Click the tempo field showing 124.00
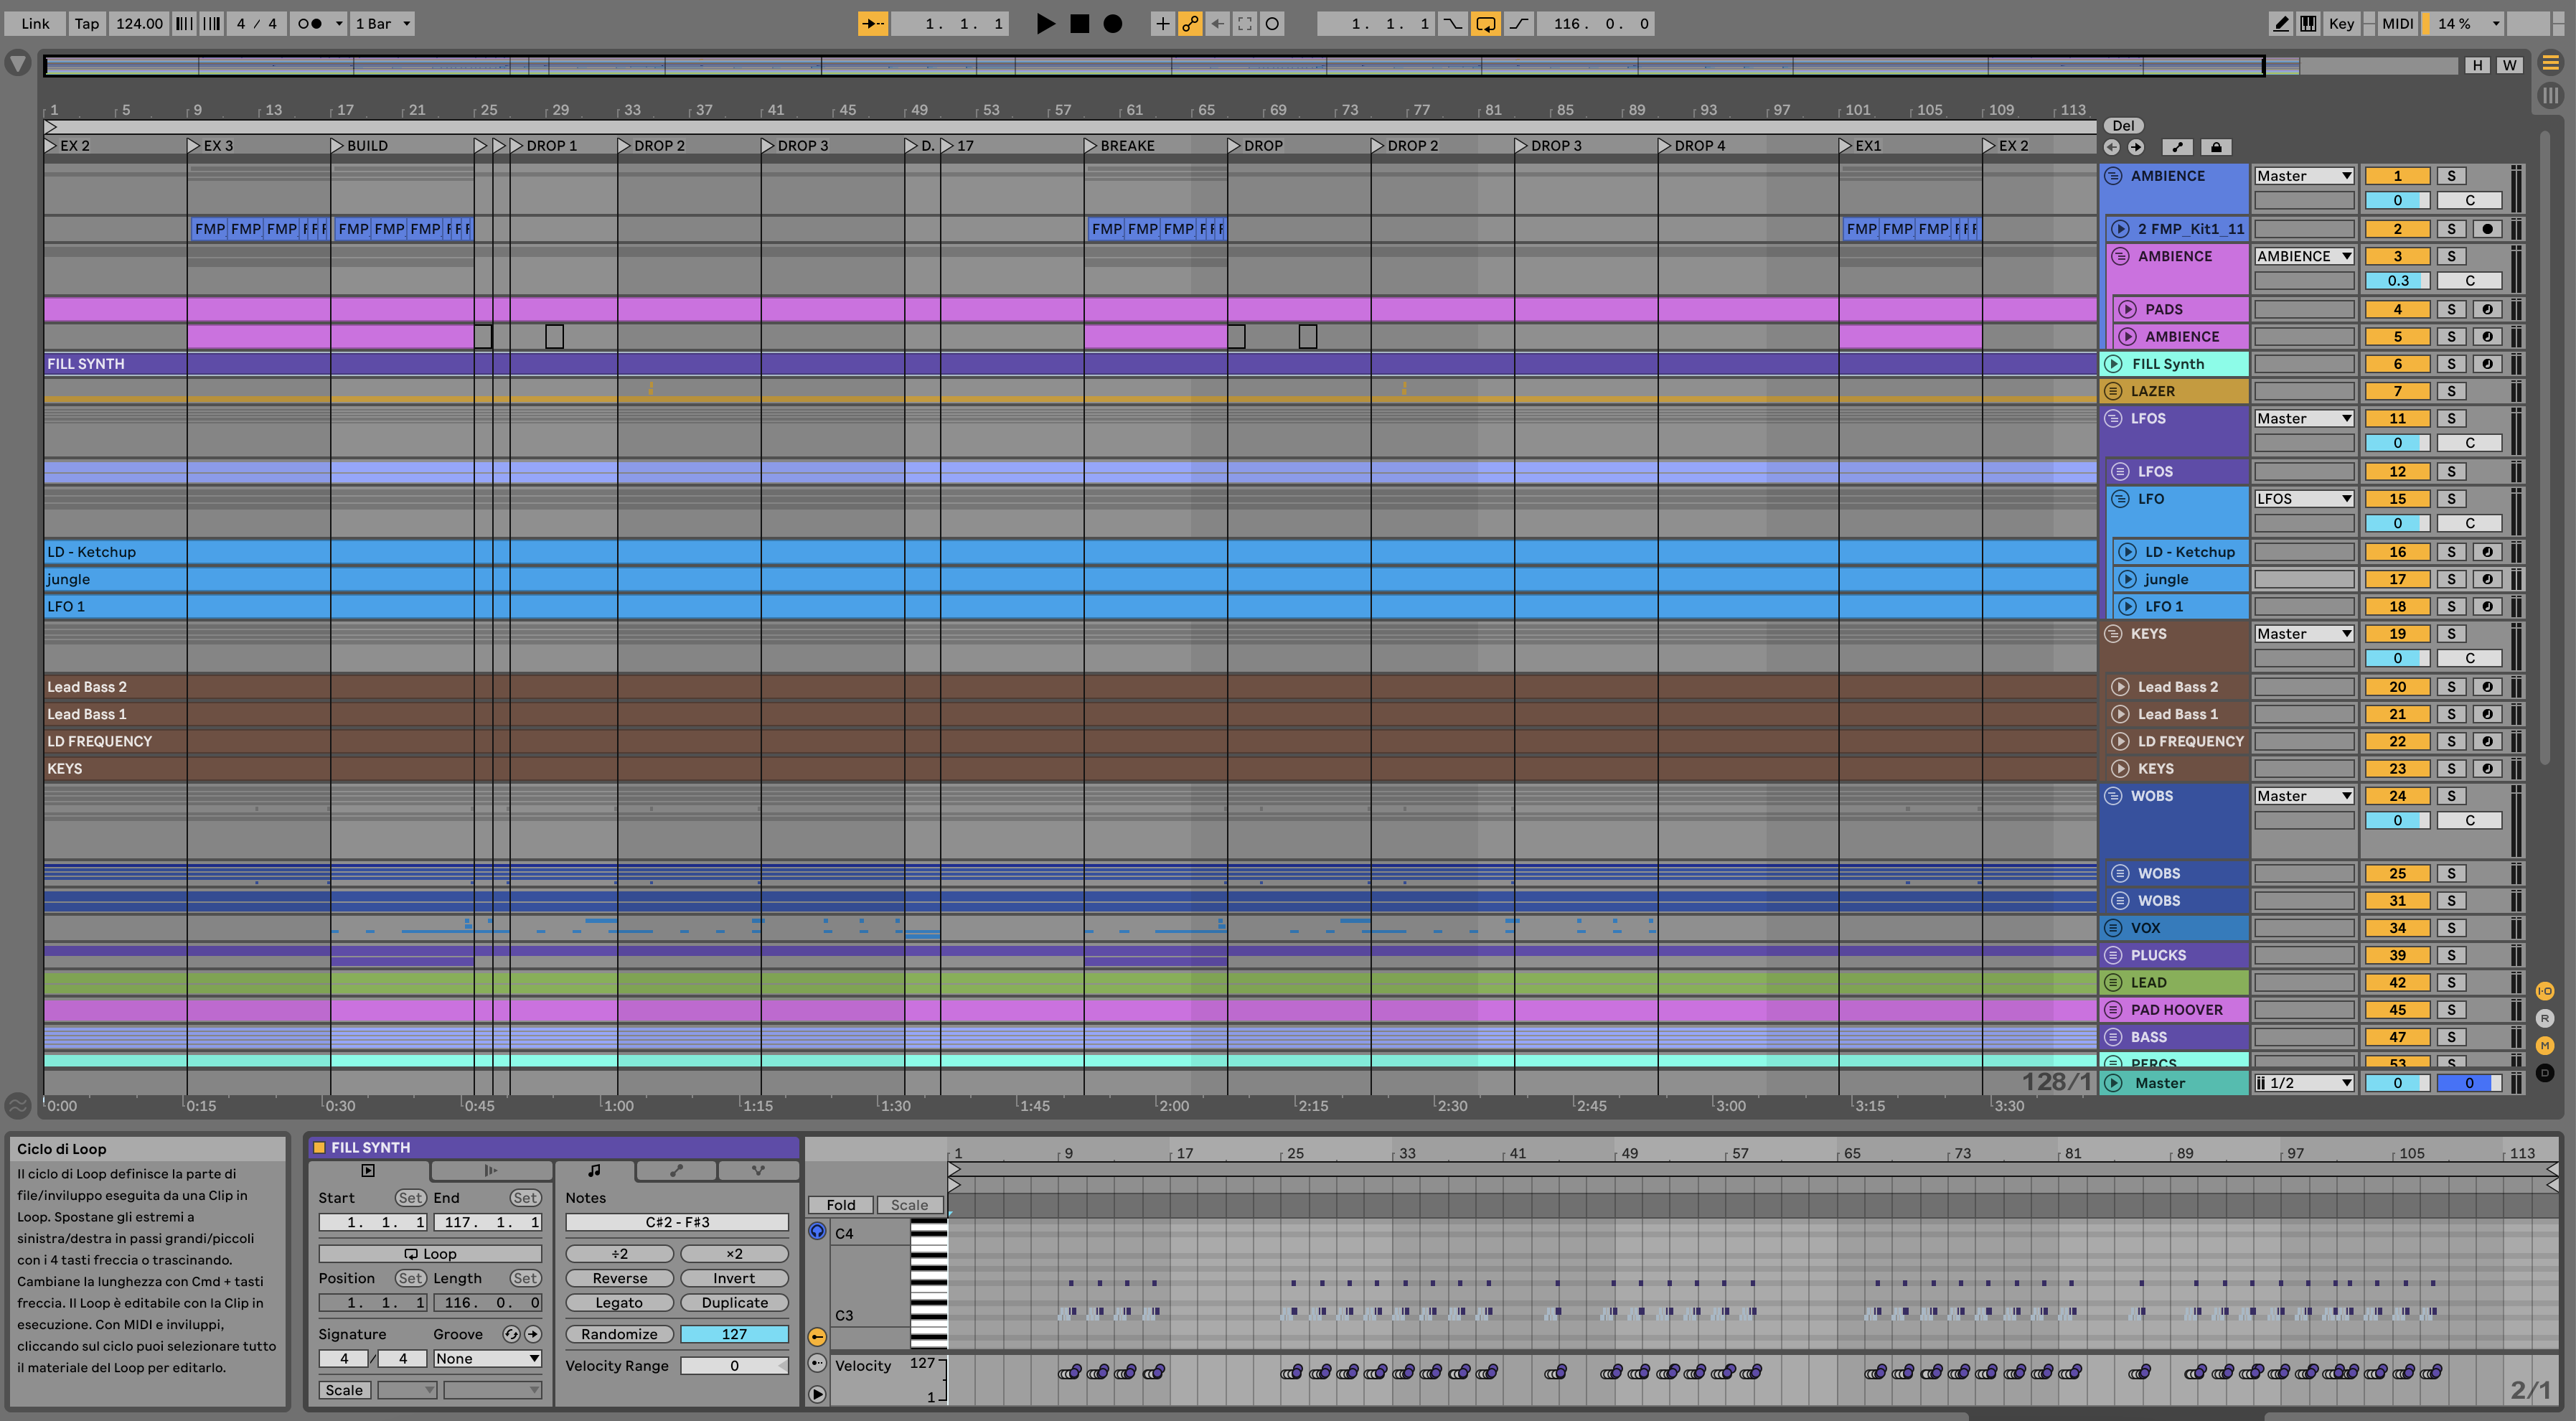The height and width of the screenshot is (1421, 2576). pyautogui.click(x=139, y=23)
